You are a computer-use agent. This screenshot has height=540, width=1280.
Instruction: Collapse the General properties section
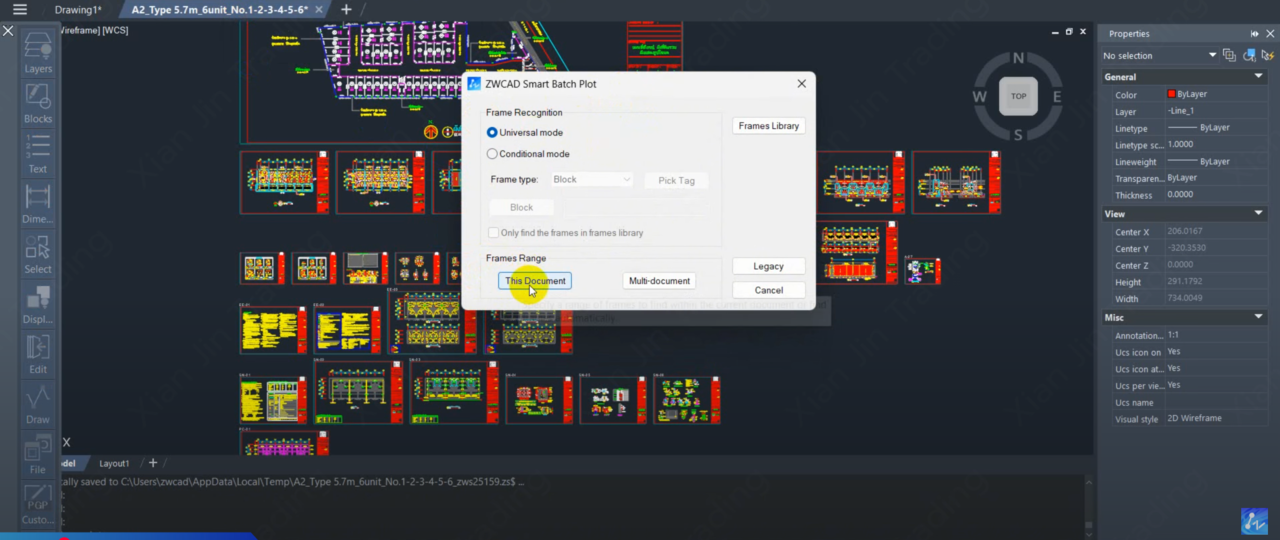point(1259,77)
